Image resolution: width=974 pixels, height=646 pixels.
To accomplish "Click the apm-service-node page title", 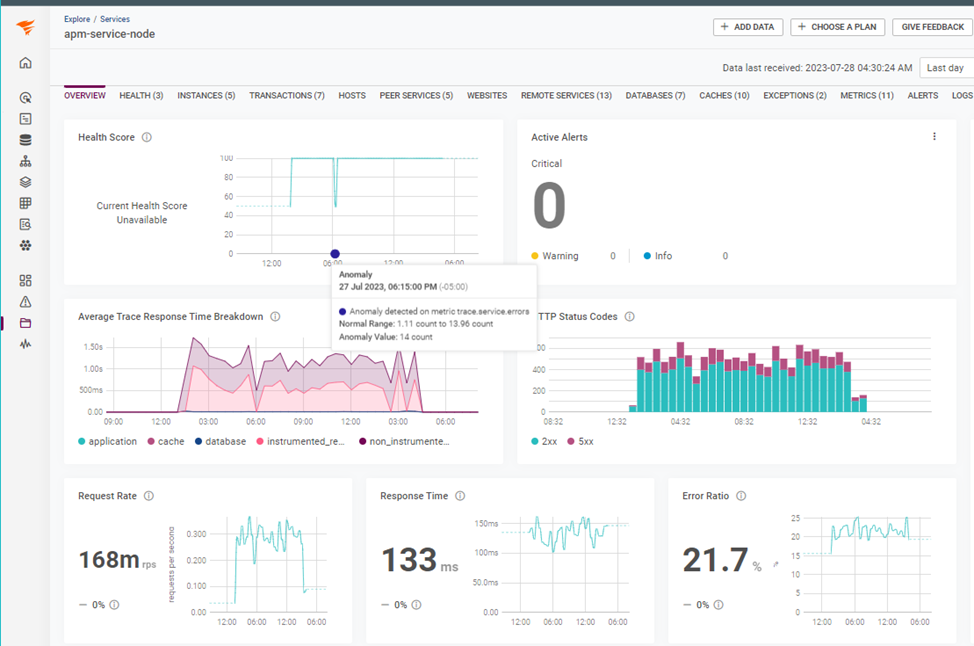I will pyautogui.click(x=109, y=34).
